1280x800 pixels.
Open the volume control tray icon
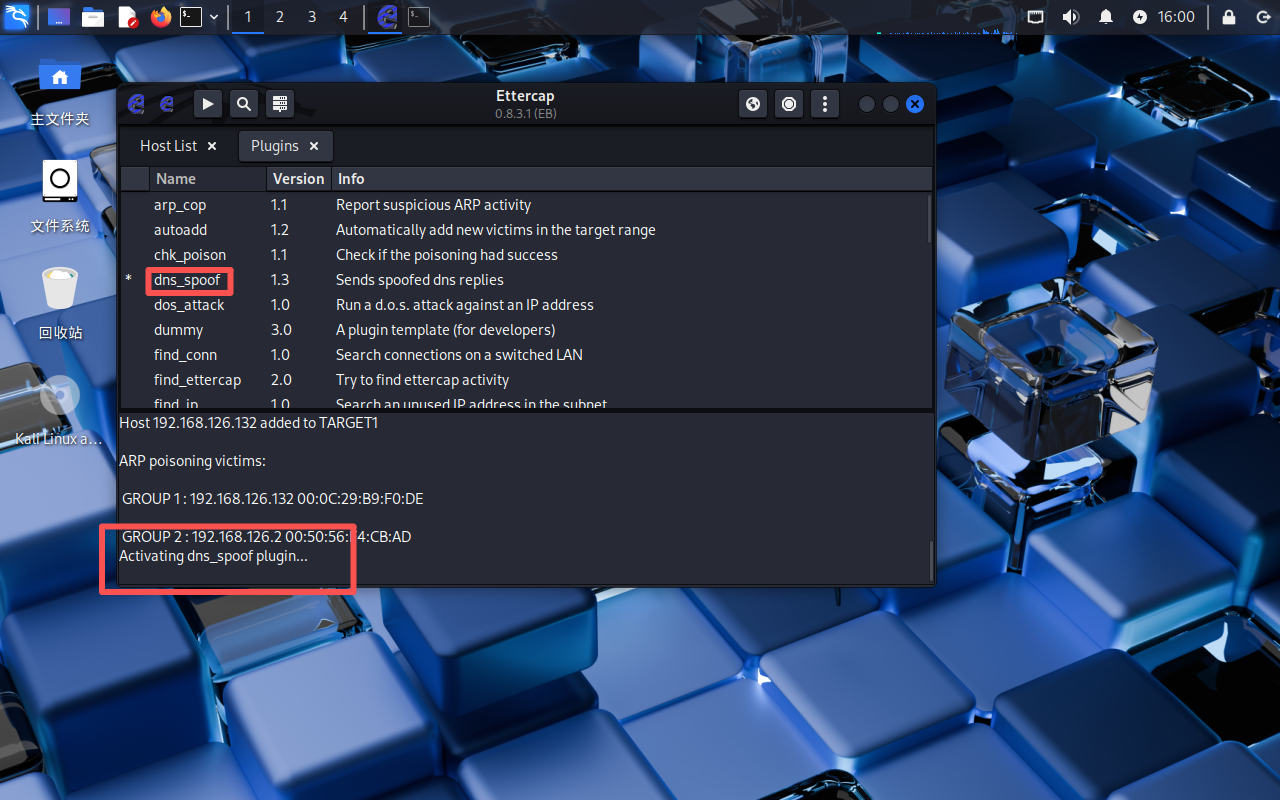point(1070,17)
